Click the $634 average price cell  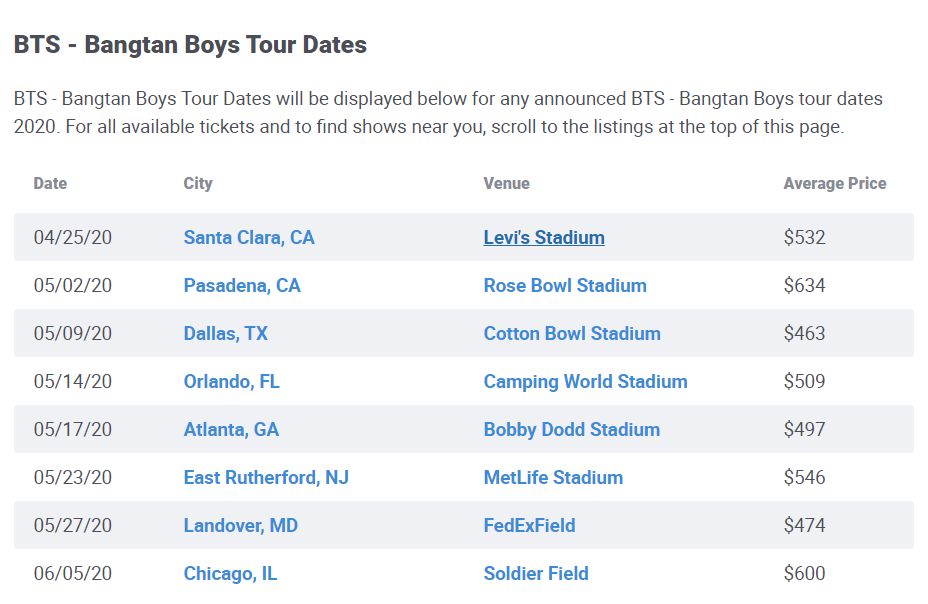click(x=804, y=286)
